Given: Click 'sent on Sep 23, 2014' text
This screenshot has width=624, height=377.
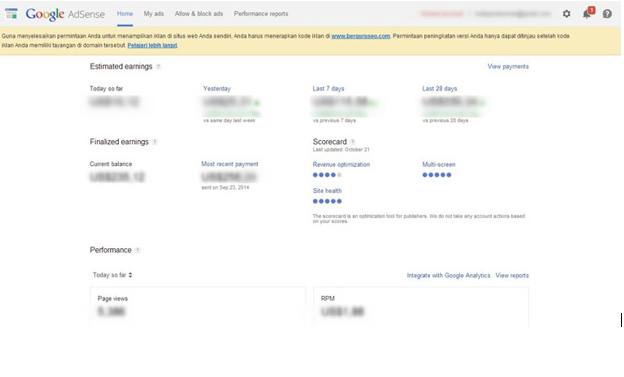Looking at the screenshot, I should (x=225, y=188).
